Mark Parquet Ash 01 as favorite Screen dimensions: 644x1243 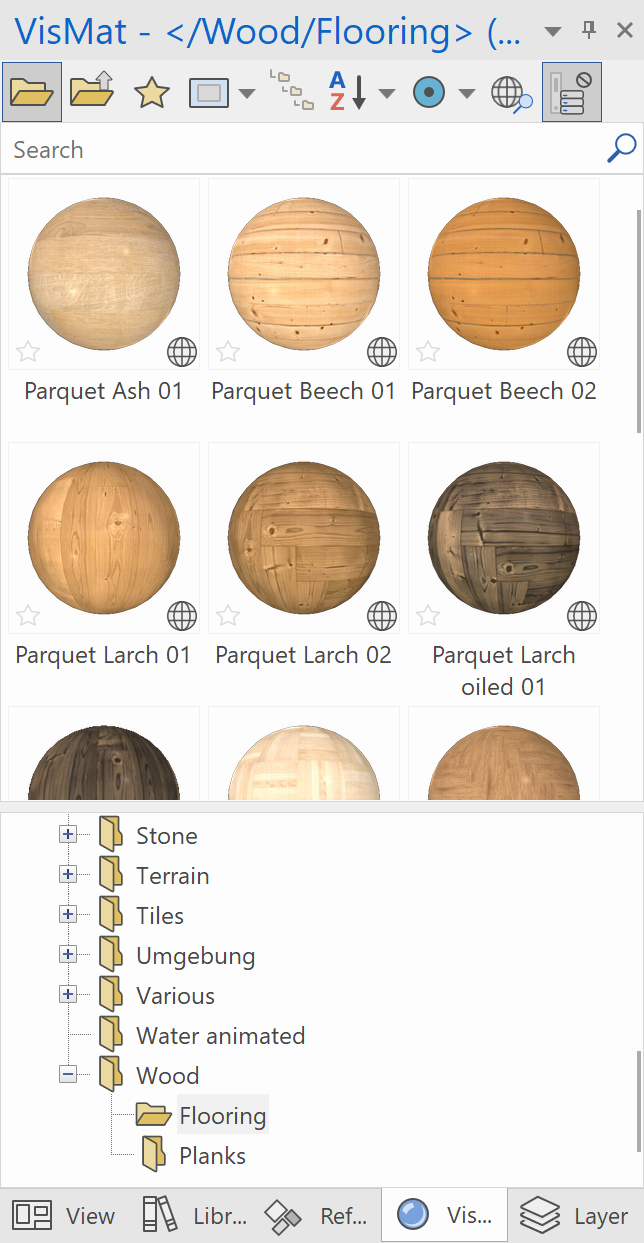[x=28, y=352]
